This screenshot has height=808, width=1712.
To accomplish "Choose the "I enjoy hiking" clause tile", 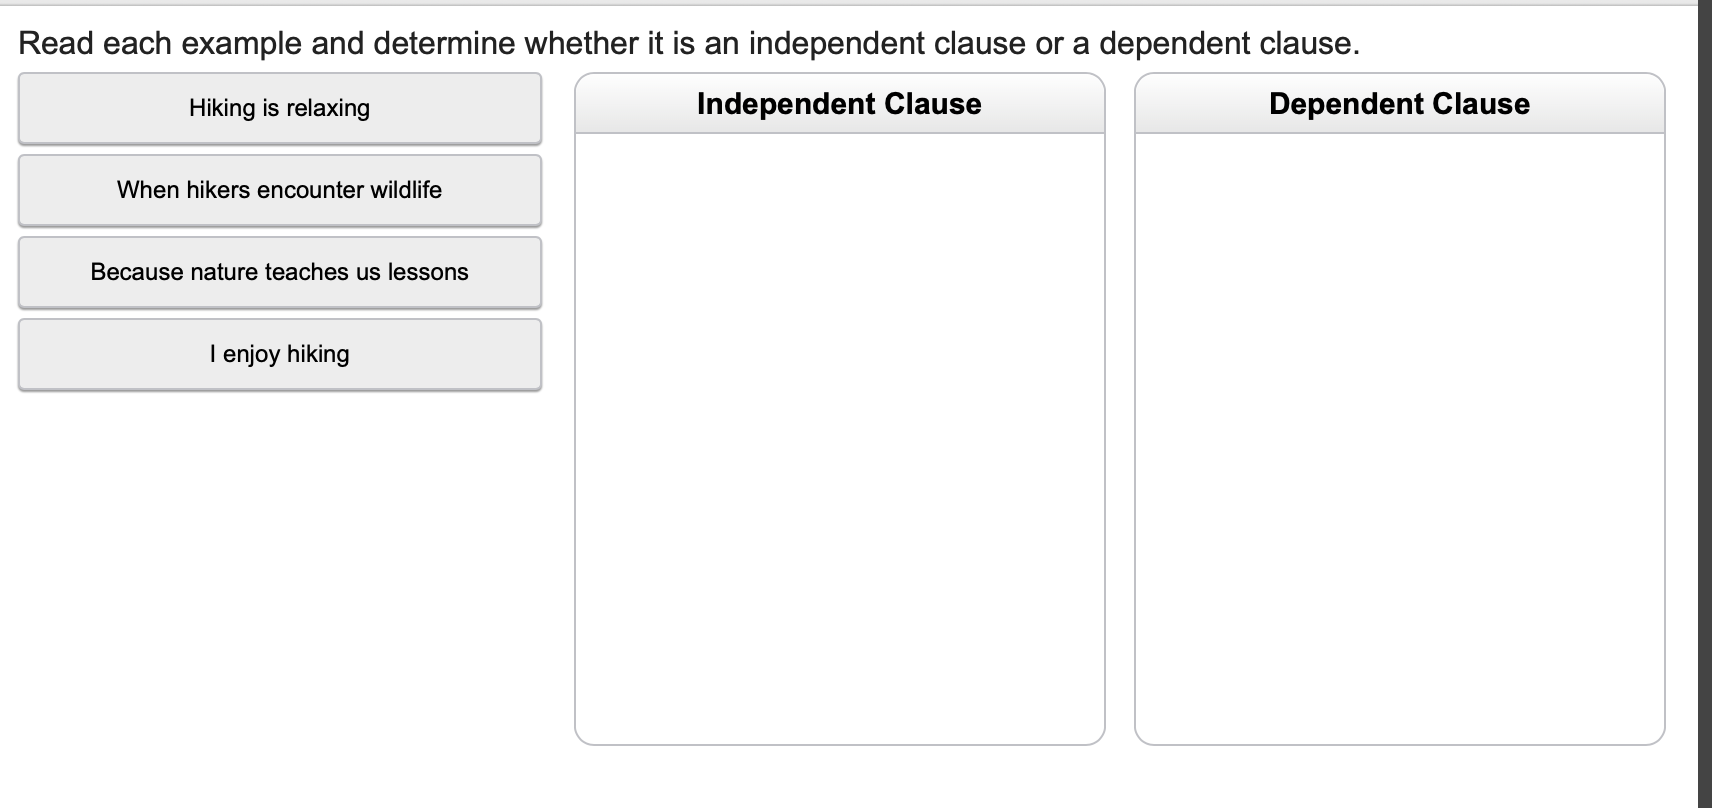I will click(279, 353).
